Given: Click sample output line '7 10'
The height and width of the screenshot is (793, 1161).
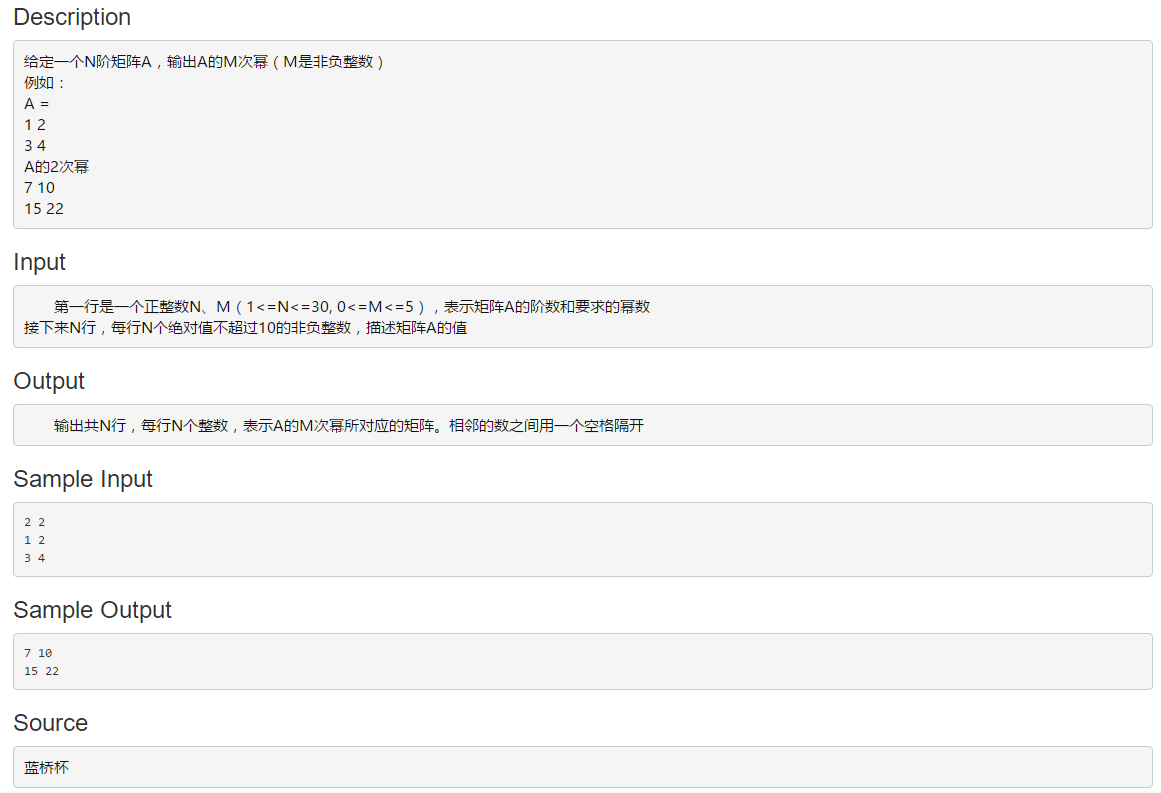Looking at the screenshot, I should (x=38, y=653).
